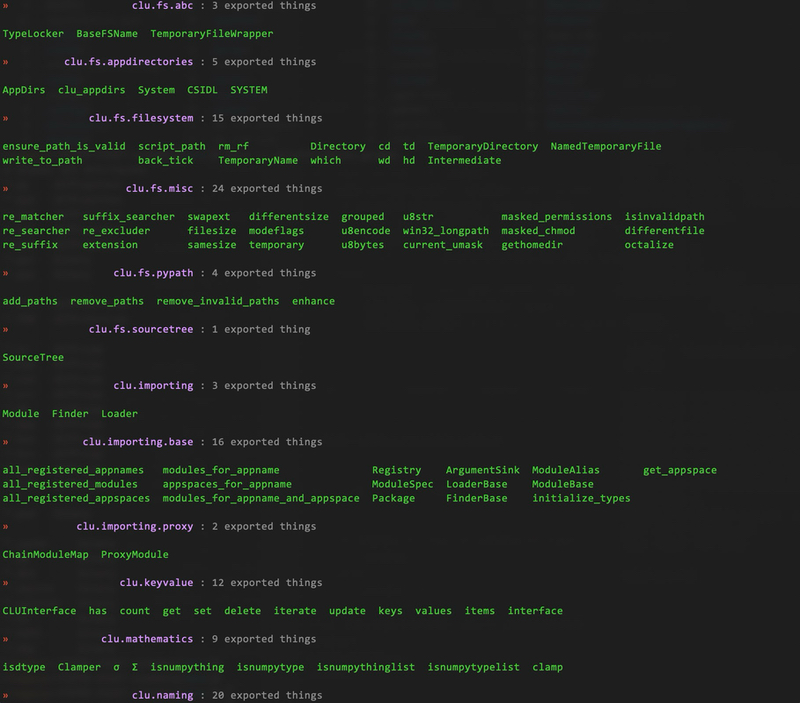Select ChainModuleMap export
Viewport: 800px width, 703px height.
(45, 555)
